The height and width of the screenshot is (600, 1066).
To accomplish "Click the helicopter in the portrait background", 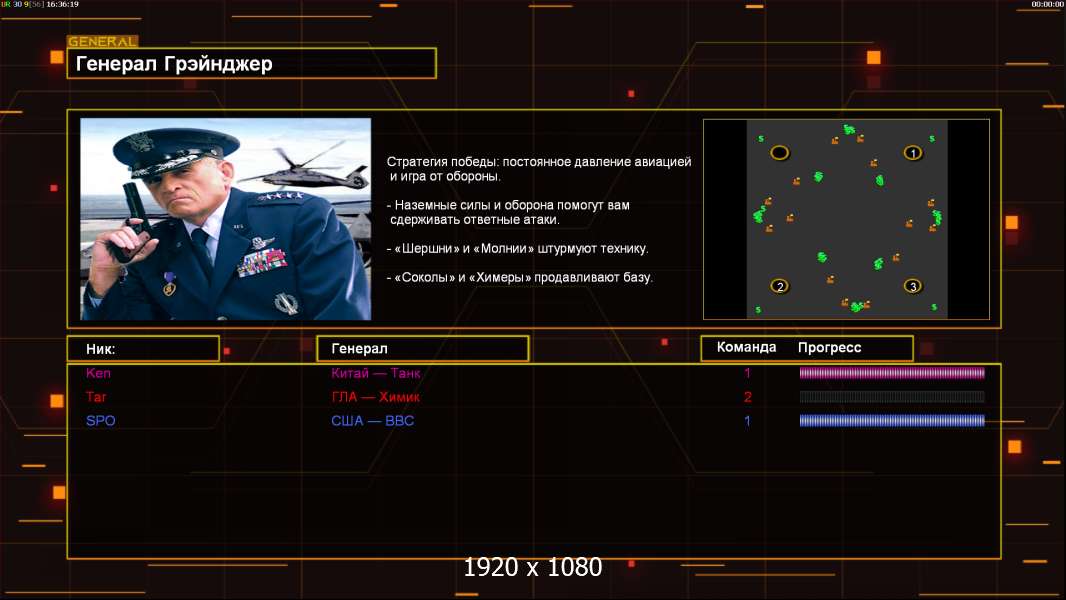I will point(306,170).
